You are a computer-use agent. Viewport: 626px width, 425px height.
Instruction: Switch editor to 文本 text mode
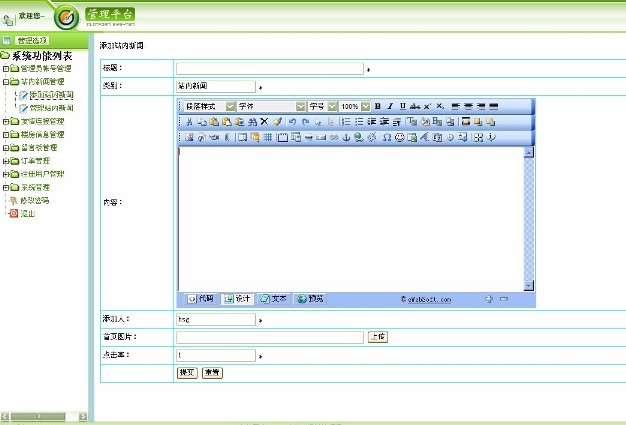tap(274, 299)
